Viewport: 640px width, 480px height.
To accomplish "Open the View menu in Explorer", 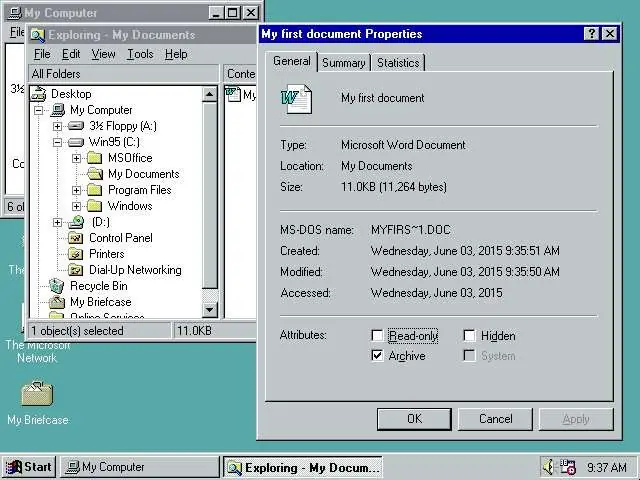I will (103, 54).
